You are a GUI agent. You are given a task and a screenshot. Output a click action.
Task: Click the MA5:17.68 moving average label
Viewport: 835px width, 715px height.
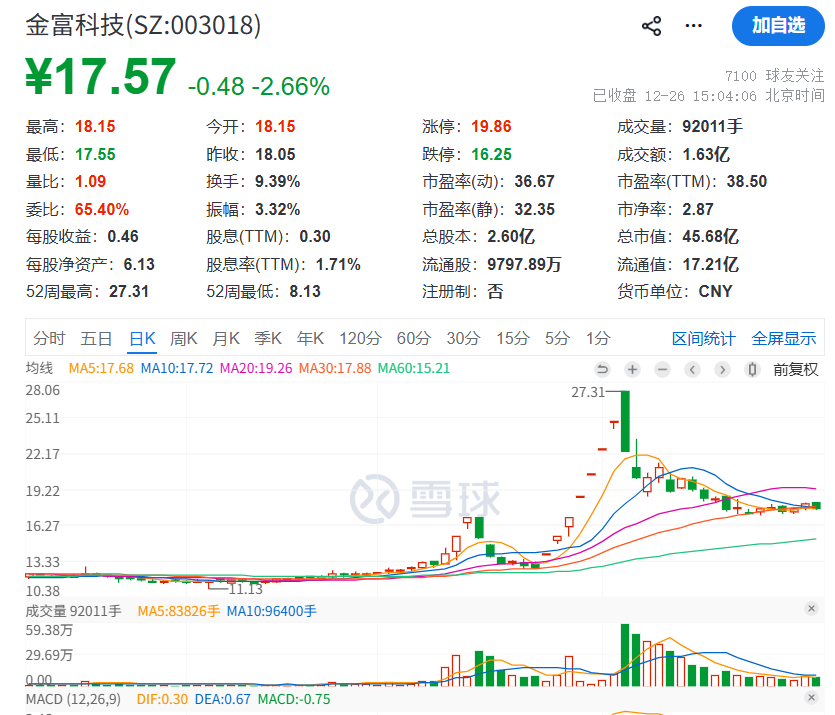click(x=101, y=368)
